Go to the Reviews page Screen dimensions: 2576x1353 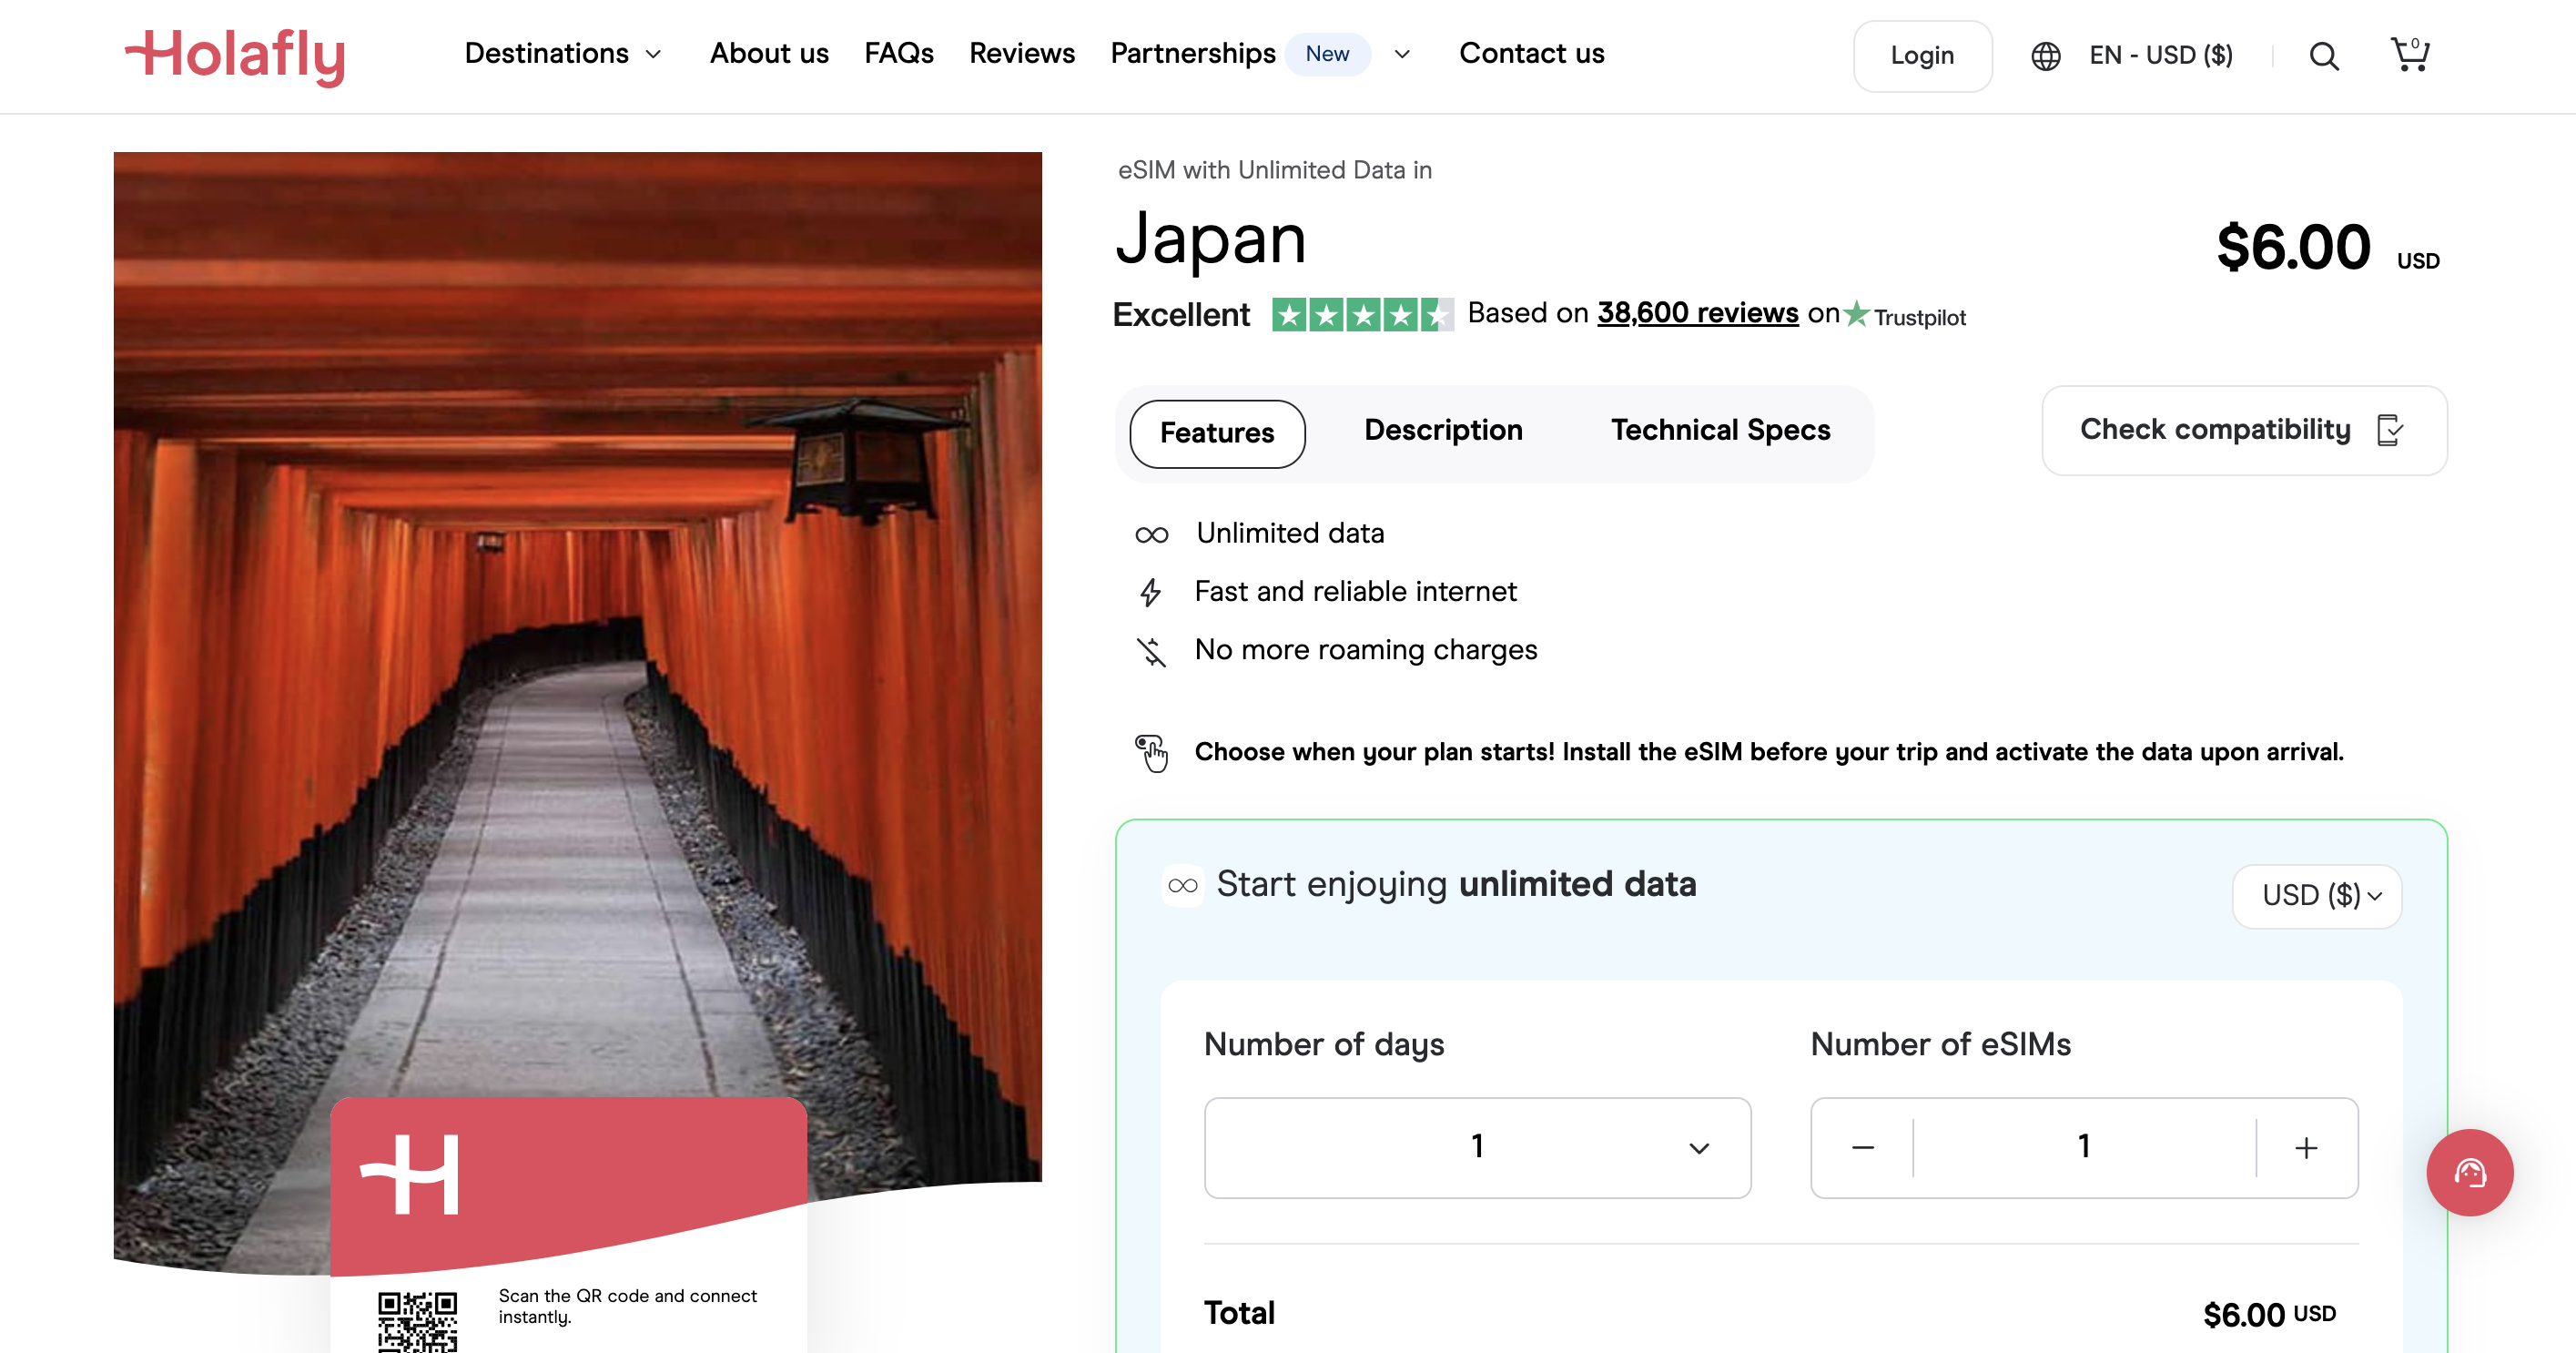[x=1021, y=54]
